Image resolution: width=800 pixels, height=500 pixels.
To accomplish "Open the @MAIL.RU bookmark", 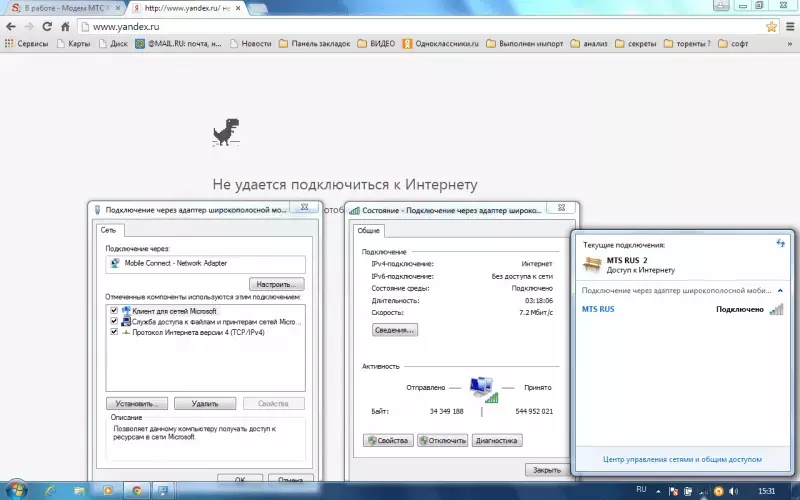I will click(x=178, y=44).
